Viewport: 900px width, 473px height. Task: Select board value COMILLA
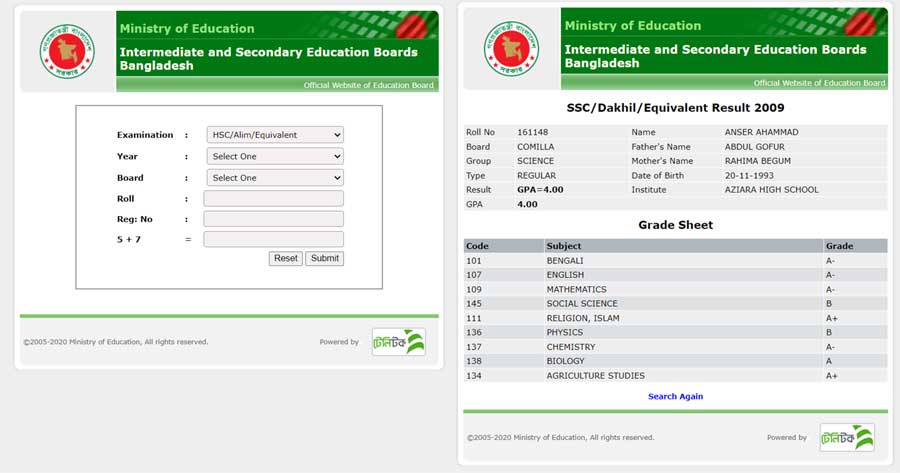(x=536, y=147)
